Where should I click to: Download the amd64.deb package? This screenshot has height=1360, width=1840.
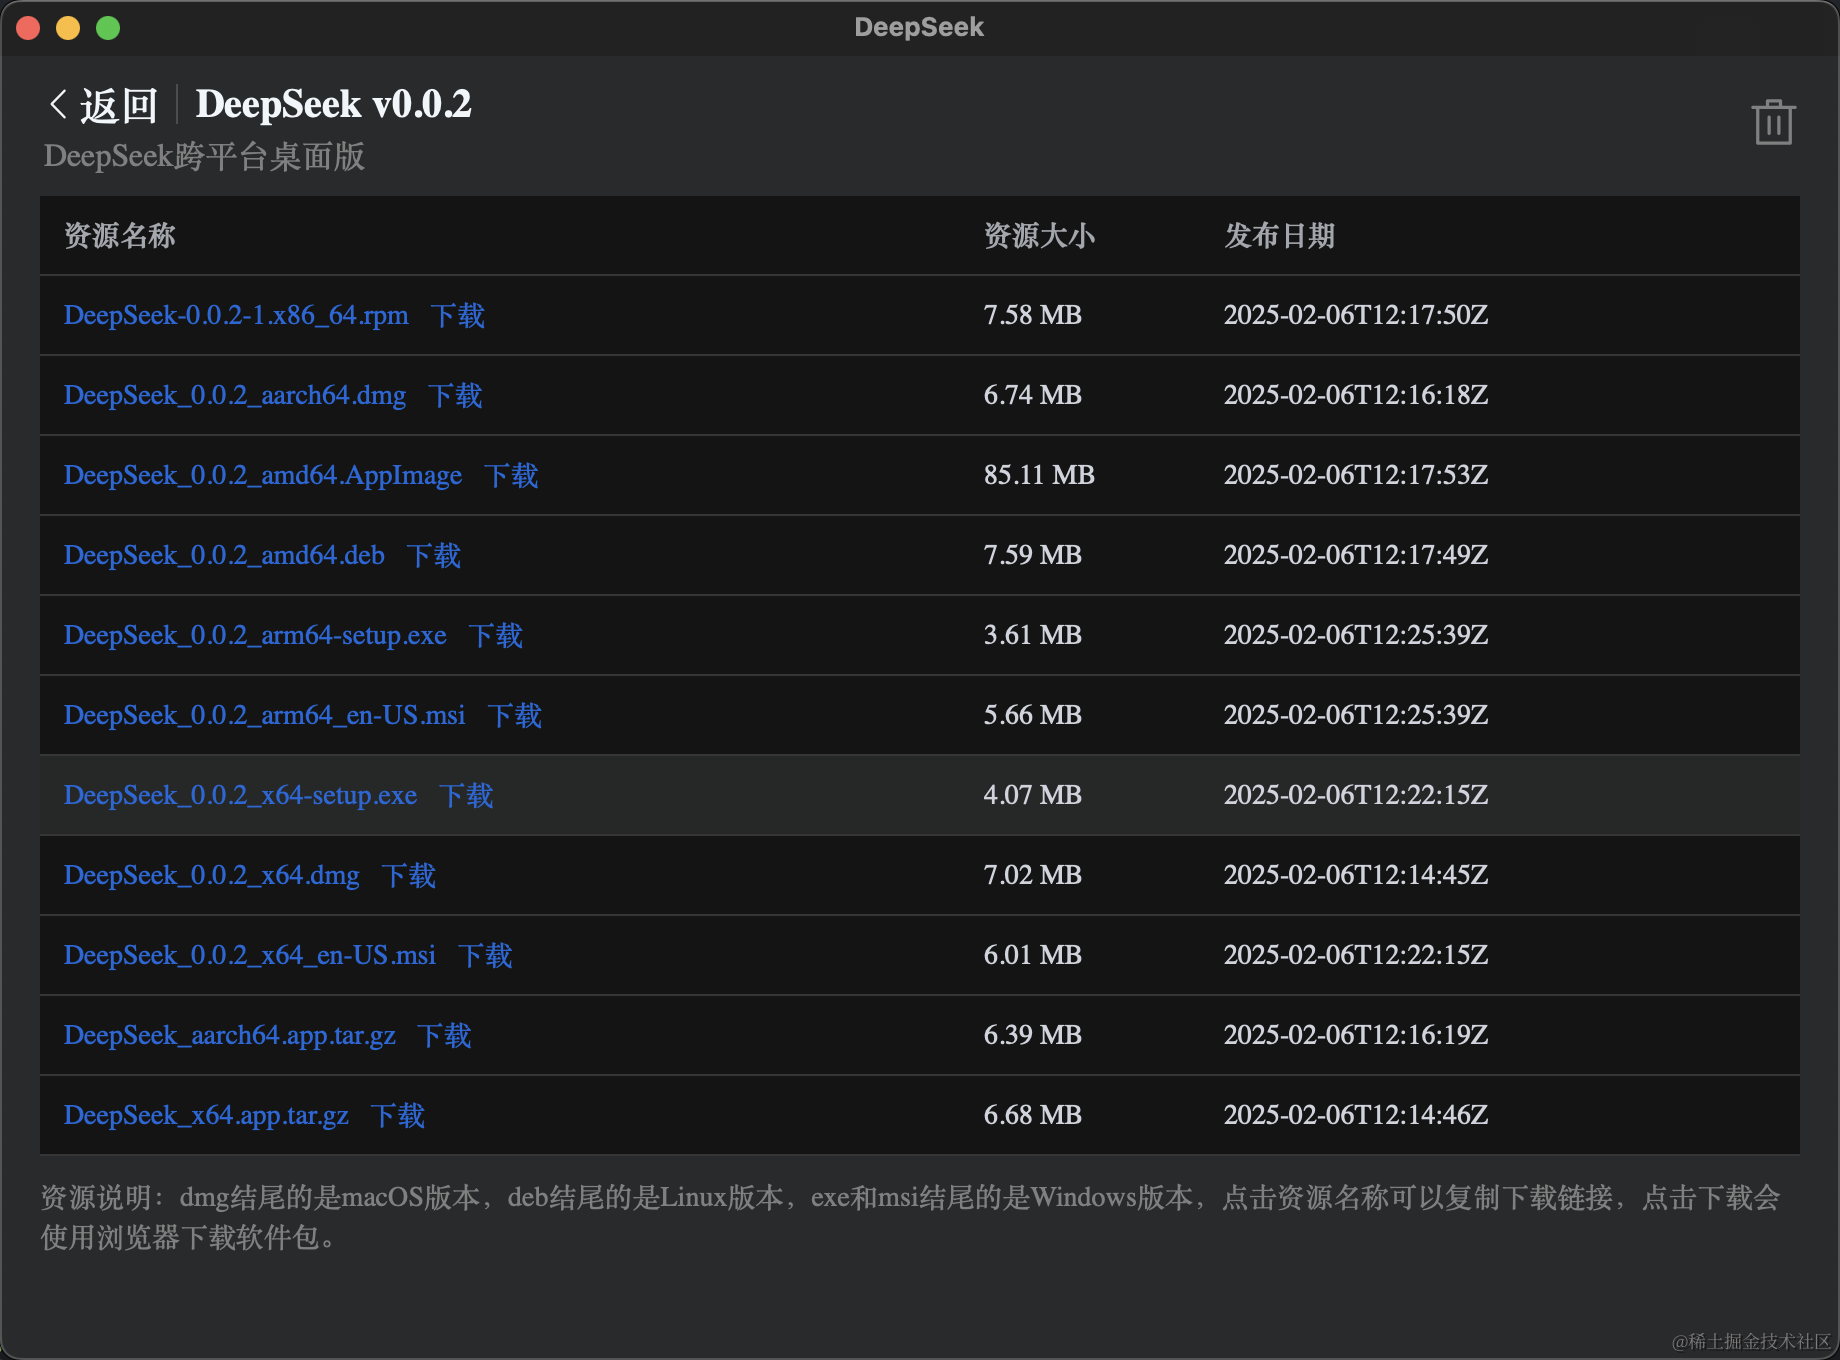coord(434,555)
